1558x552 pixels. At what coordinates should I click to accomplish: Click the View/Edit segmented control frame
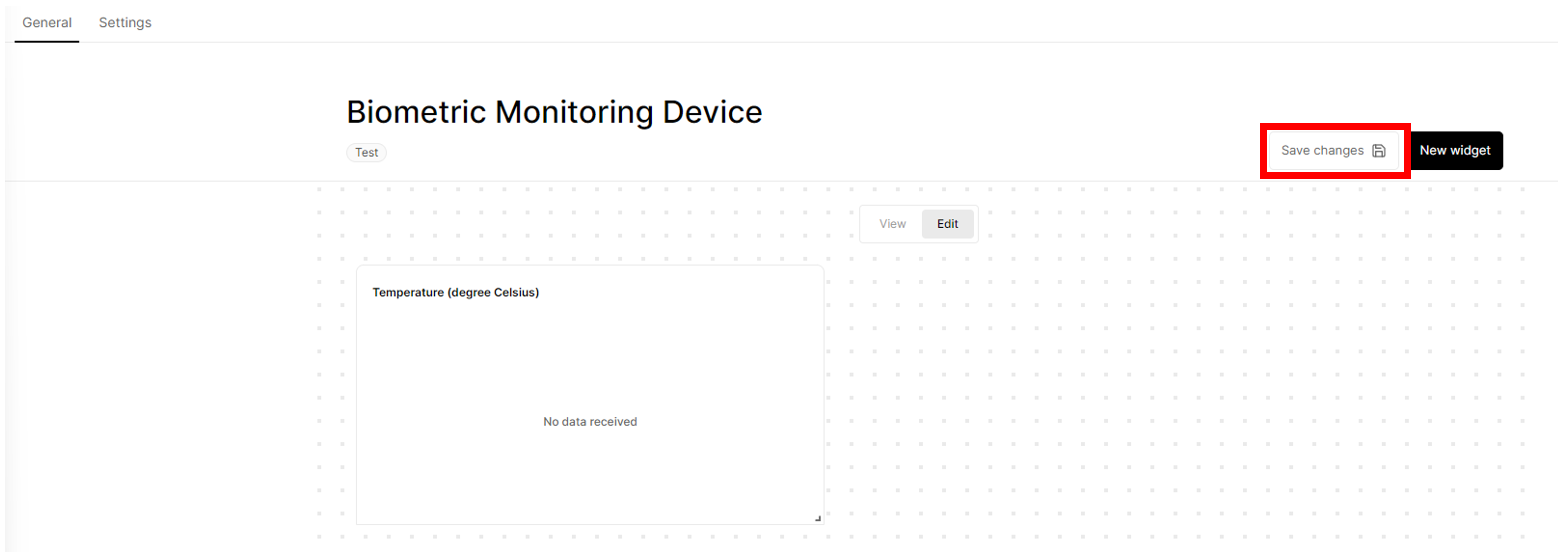tap(919, 224)
